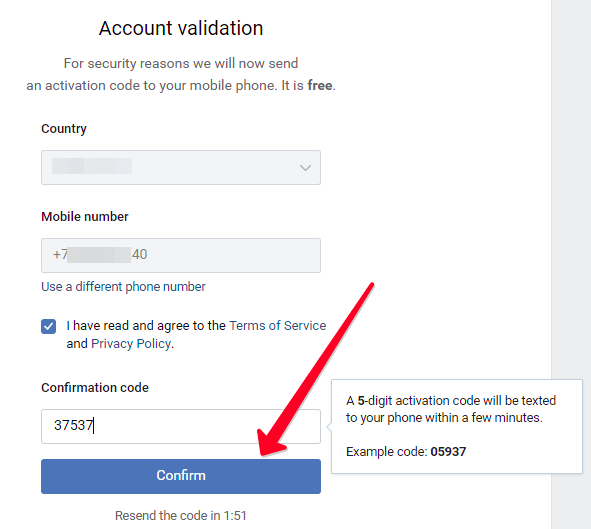Open the Country dropdown
Viewport: 591px width, 529px height.
[x=181, y=167]
